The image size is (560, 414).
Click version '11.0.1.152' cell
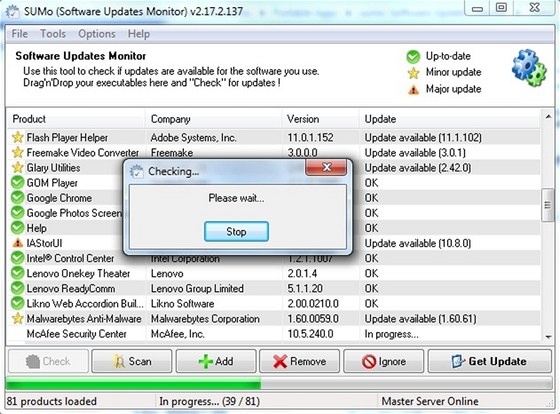310,138
